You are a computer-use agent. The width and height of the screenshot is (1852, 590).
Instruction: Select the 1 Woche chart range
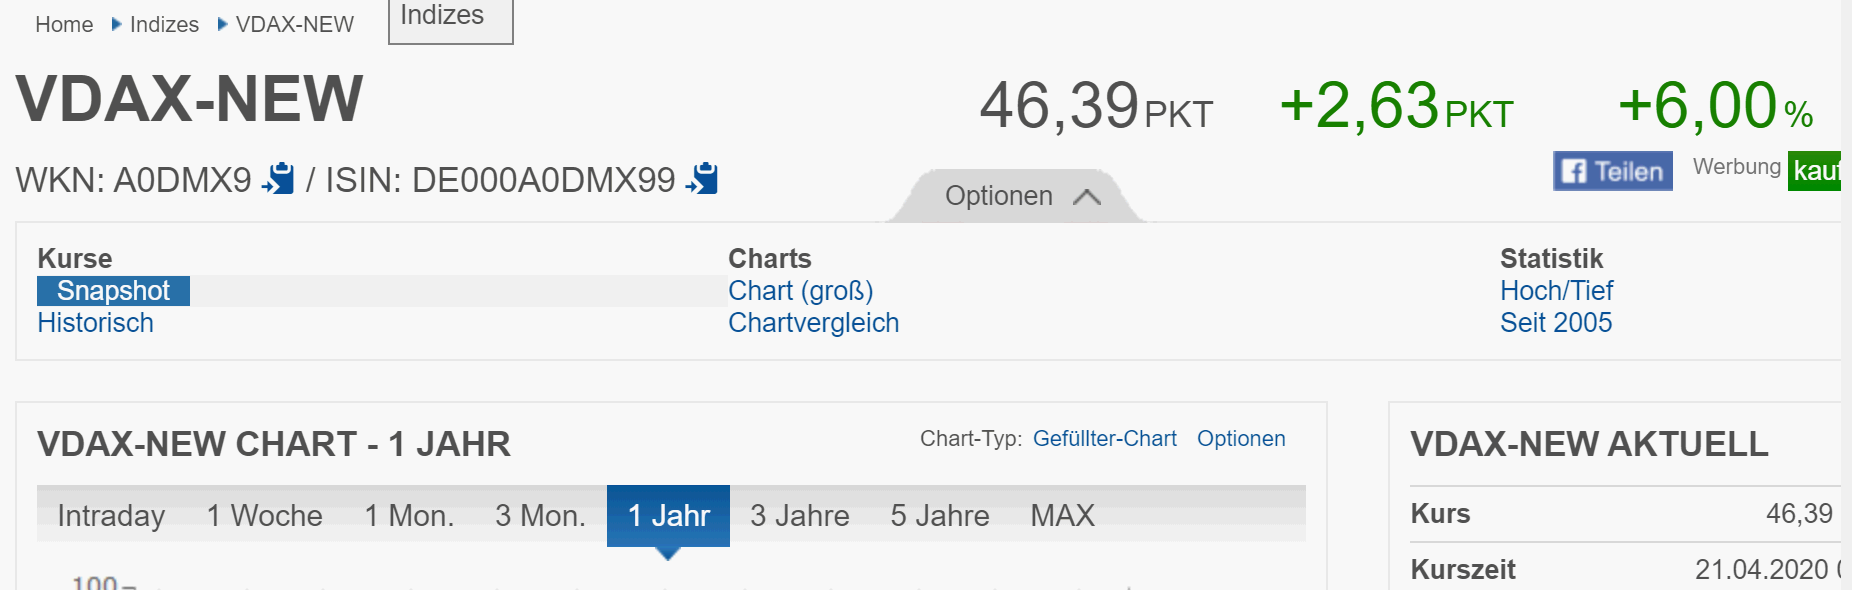(264, 516)
